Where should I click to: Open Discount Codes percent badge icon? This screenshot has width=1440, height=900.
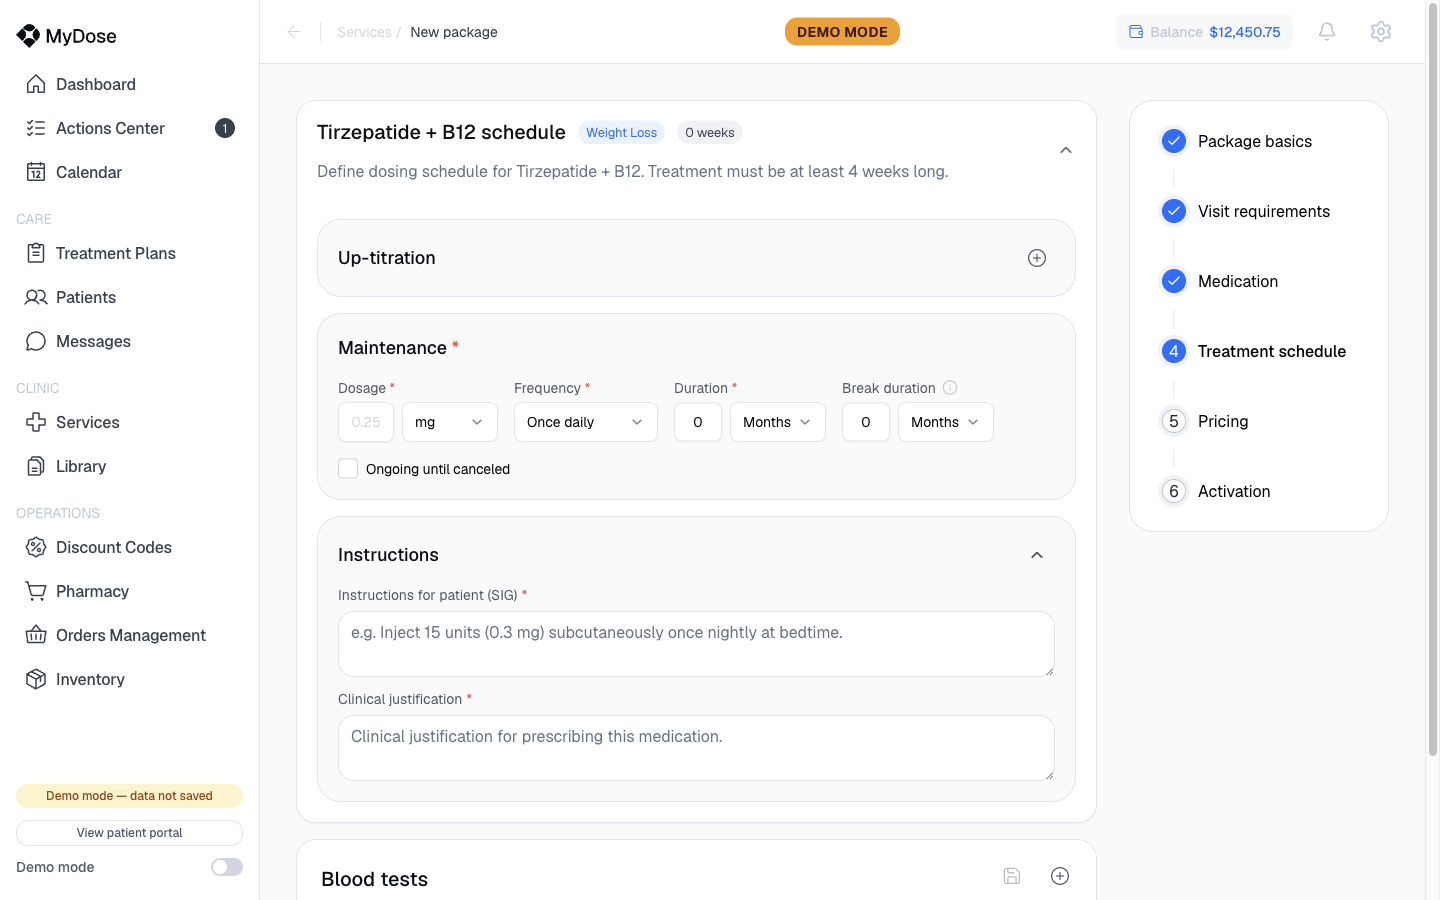(x=36, y=547)
